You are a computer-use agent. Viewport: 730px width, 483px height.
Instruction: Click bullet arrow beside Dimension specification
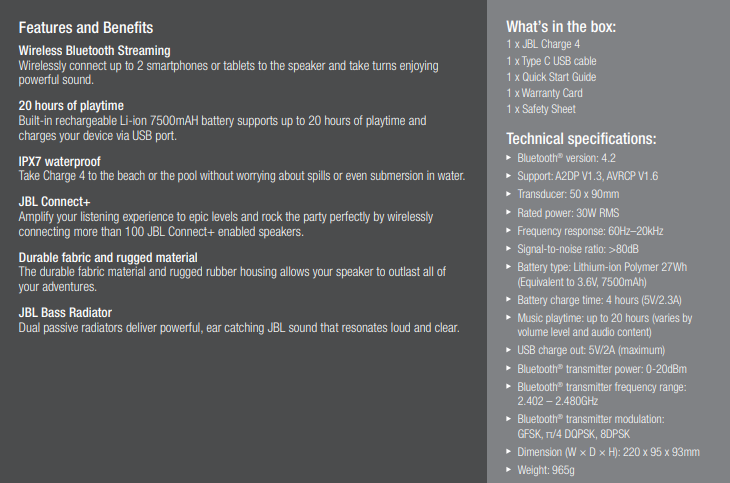click(509, 451)
